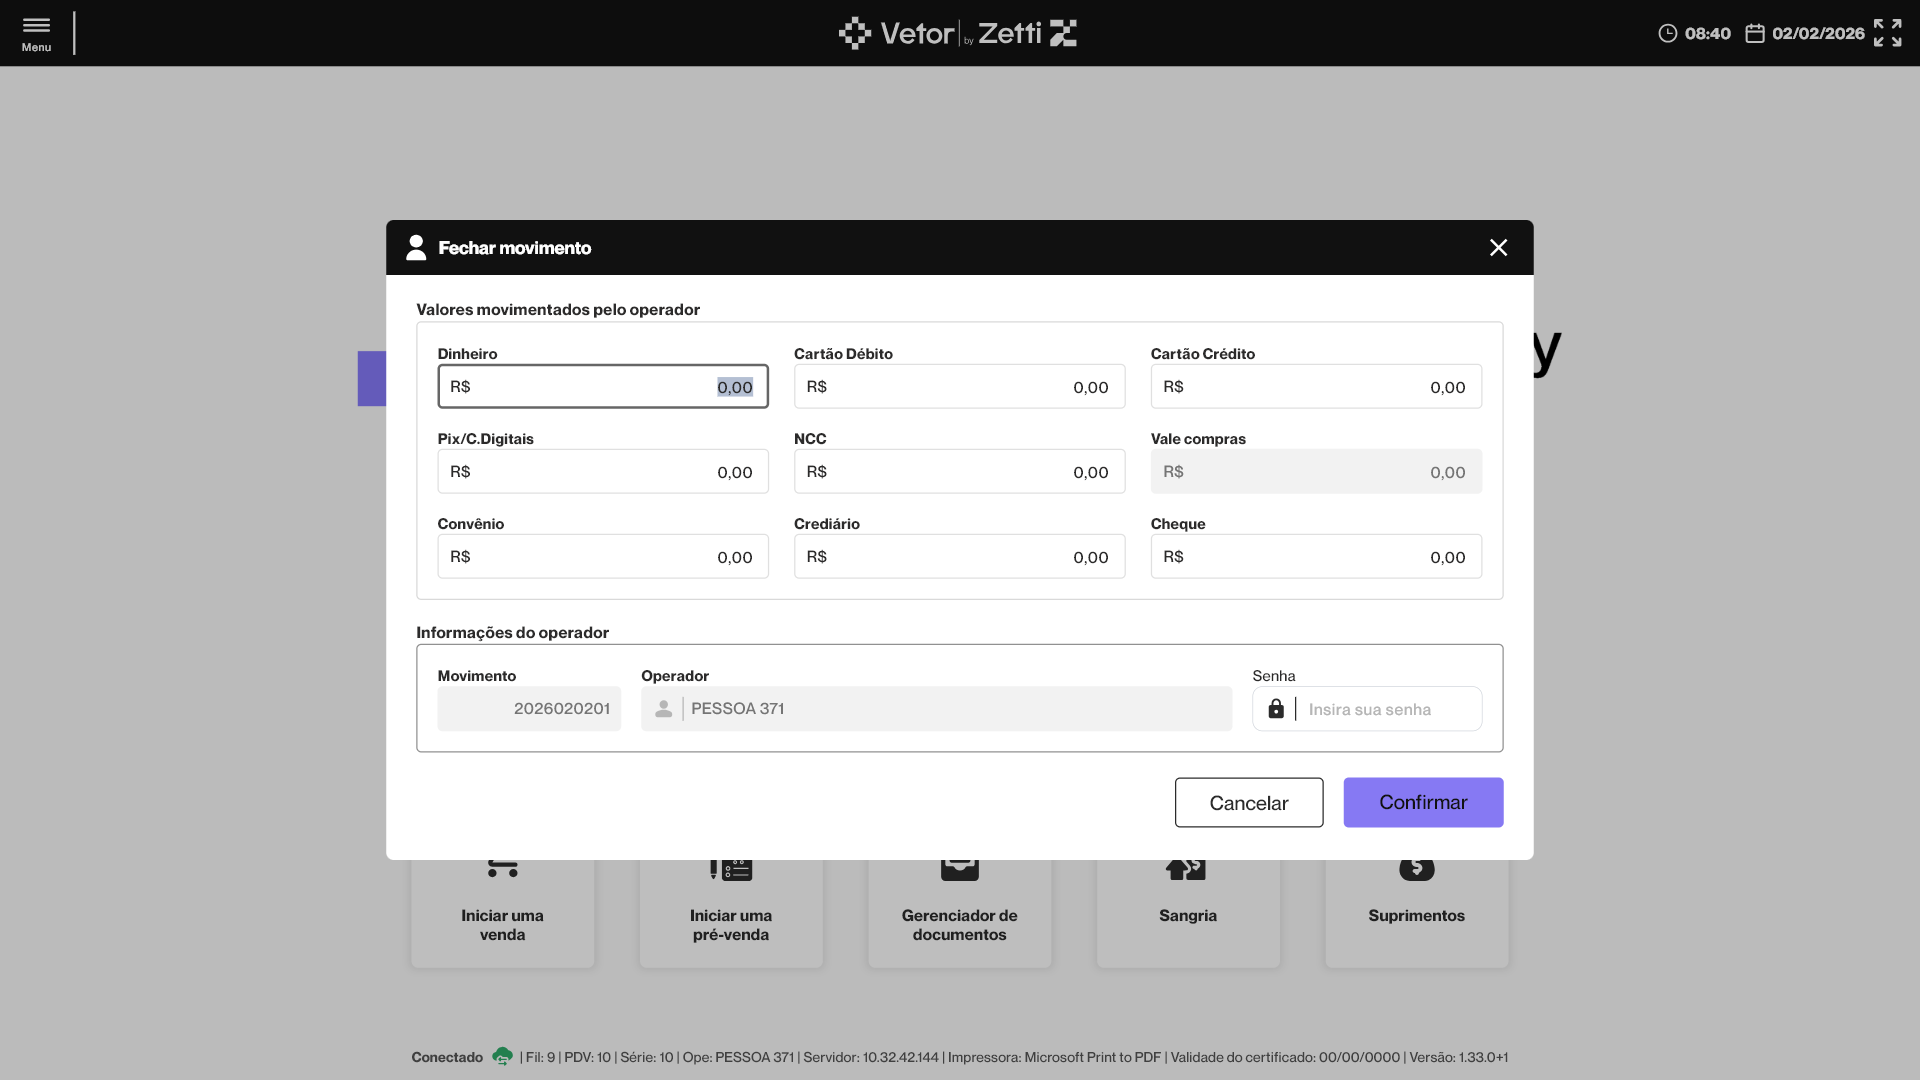Click the user icon in dialog title
The width and height of the screenshot is (1920, 1080).
coord(416,248)
